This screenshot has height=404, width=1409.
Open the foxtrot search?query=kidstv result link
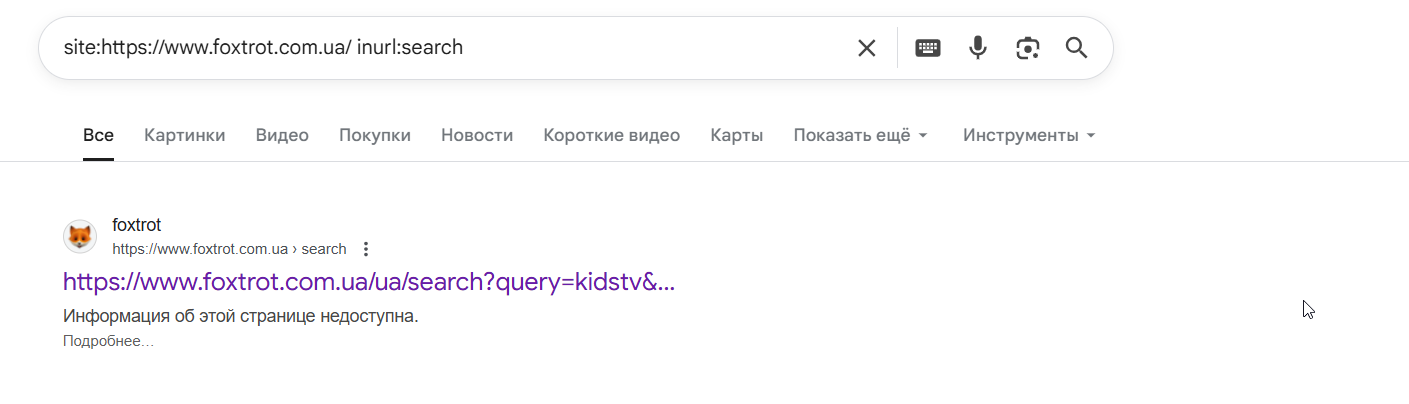click(x=369, y=282)
